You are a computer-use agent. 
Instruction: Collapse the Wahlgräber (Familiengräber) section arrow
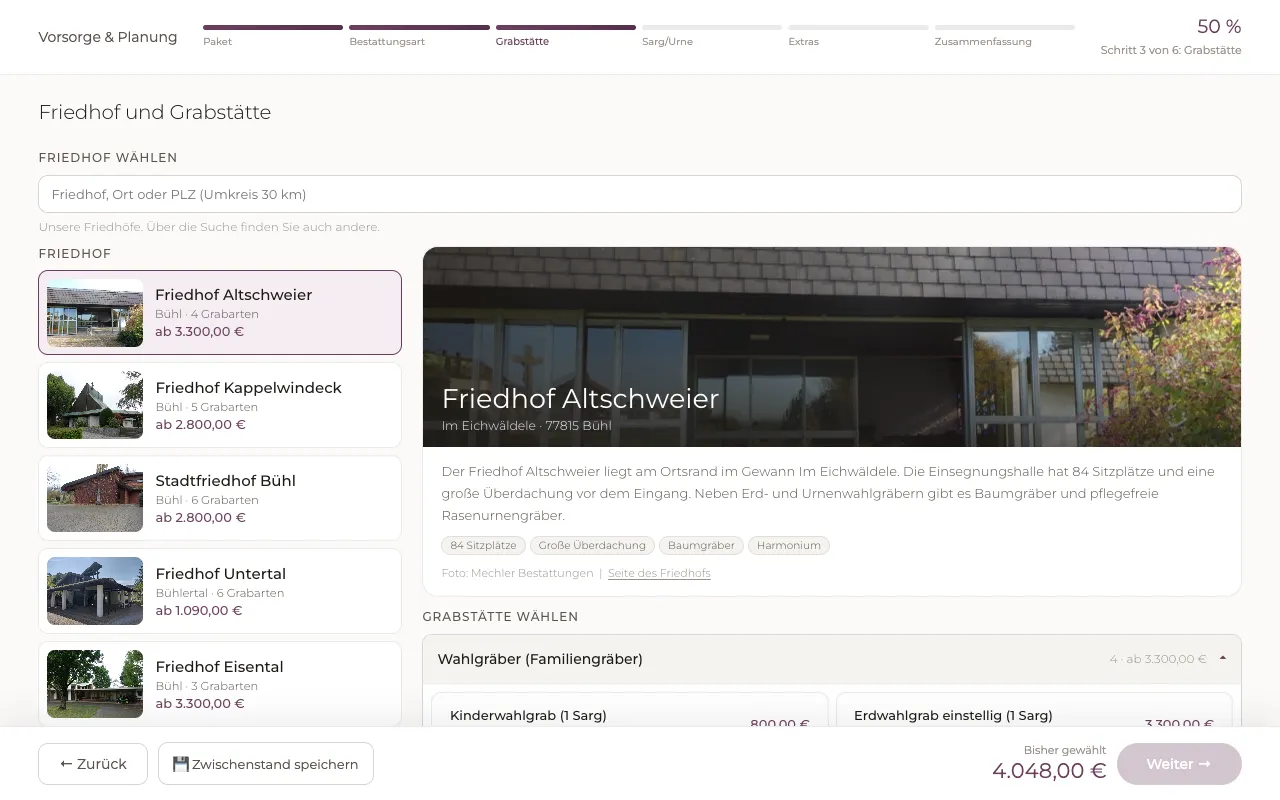point(1223,659)
